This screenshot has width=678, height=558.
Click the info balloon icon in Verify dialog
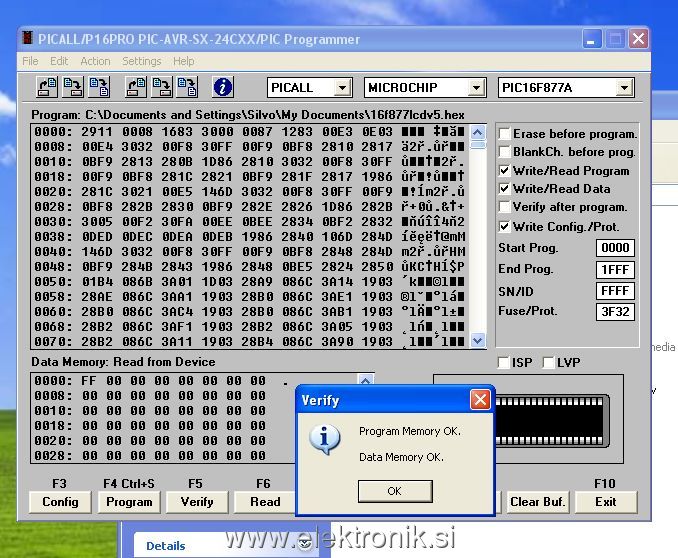(x=324, y=439)
